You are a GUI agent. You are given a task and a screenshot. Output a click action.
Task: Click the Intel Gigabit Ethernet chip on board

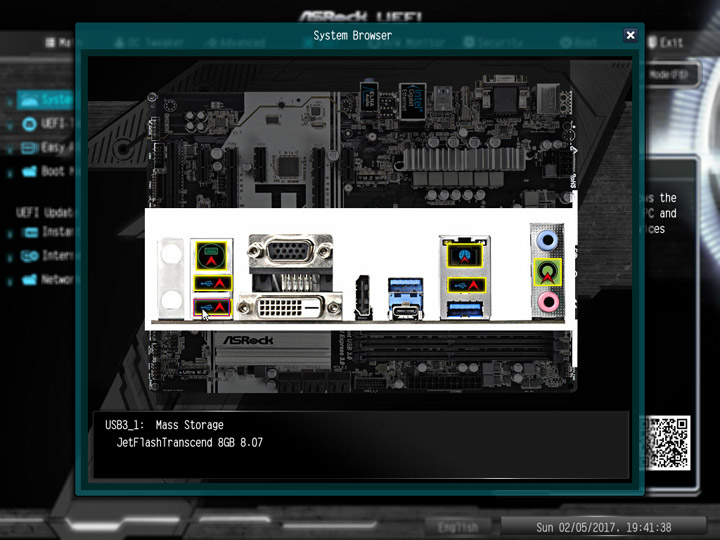[x=412, y=102]
